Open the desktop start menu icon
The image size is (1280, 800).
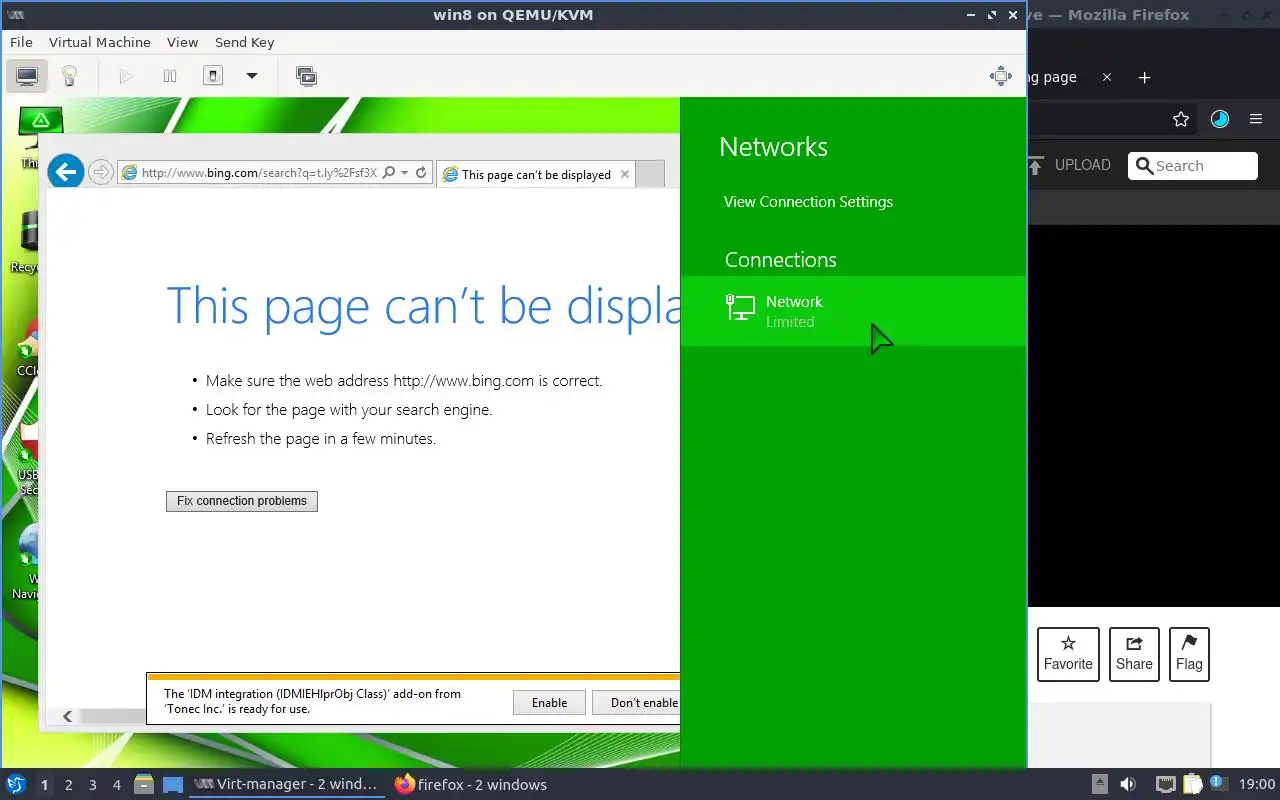16,785
